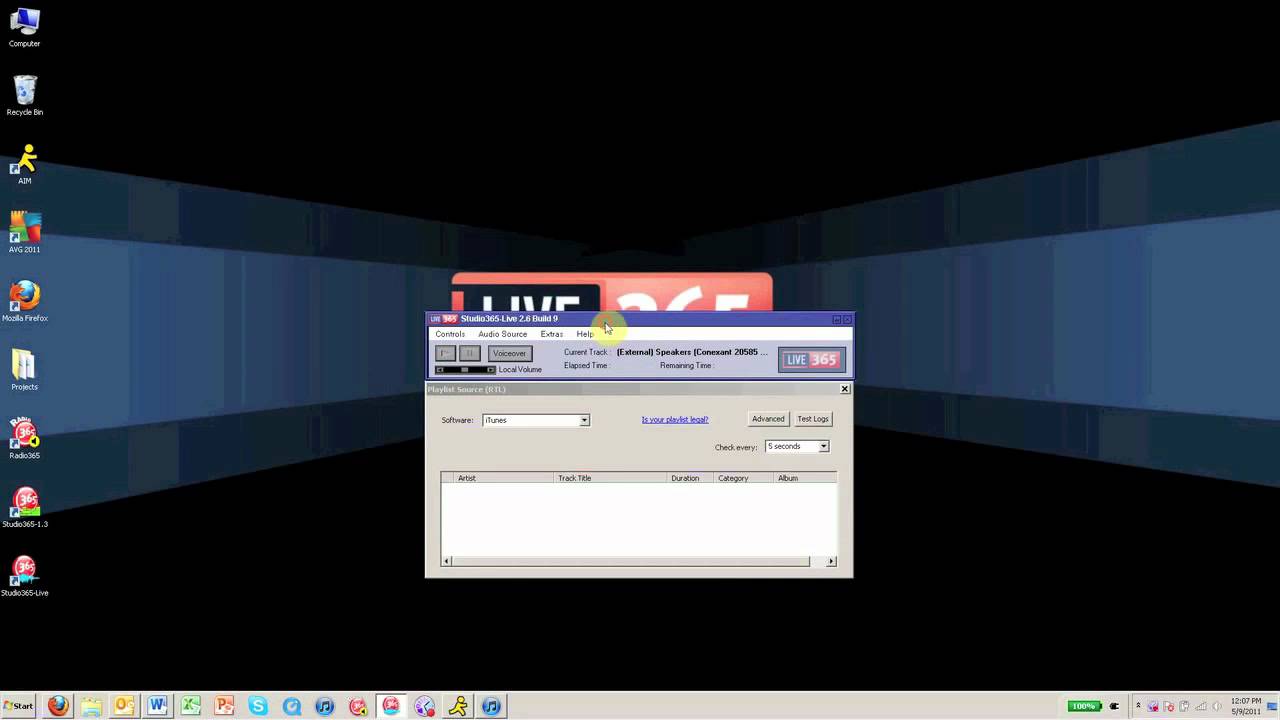Launch the Radio365 desktop shortcut
The width and height of the screenshot is (1280, 720).
[x=24, y=439]
